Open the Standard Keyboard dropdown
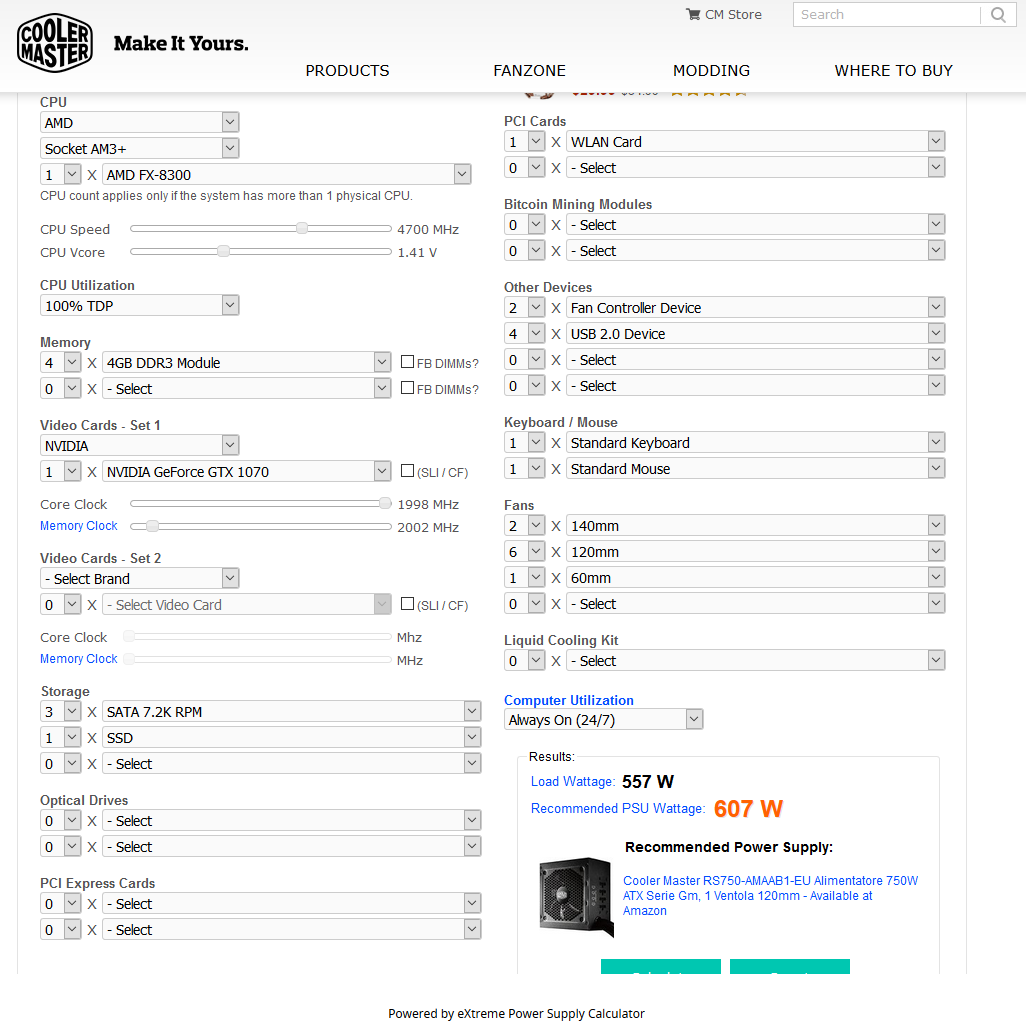The height and width of the screenshot is (1032, 1026). click(x=756, y=442)
